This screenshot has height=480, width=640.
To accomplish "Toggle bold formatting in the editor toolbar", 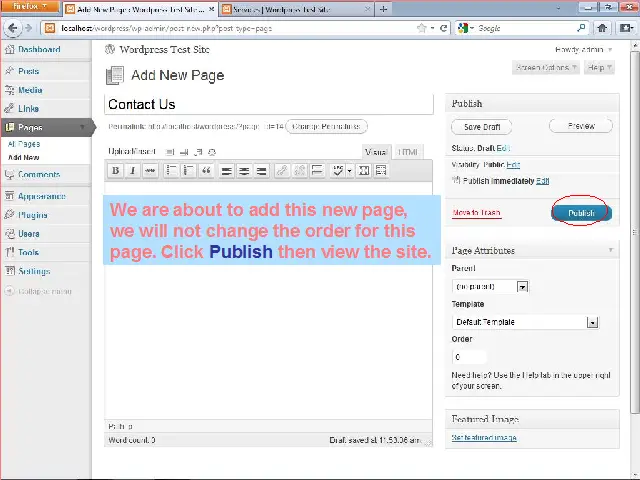I will (x=115, y=171).
